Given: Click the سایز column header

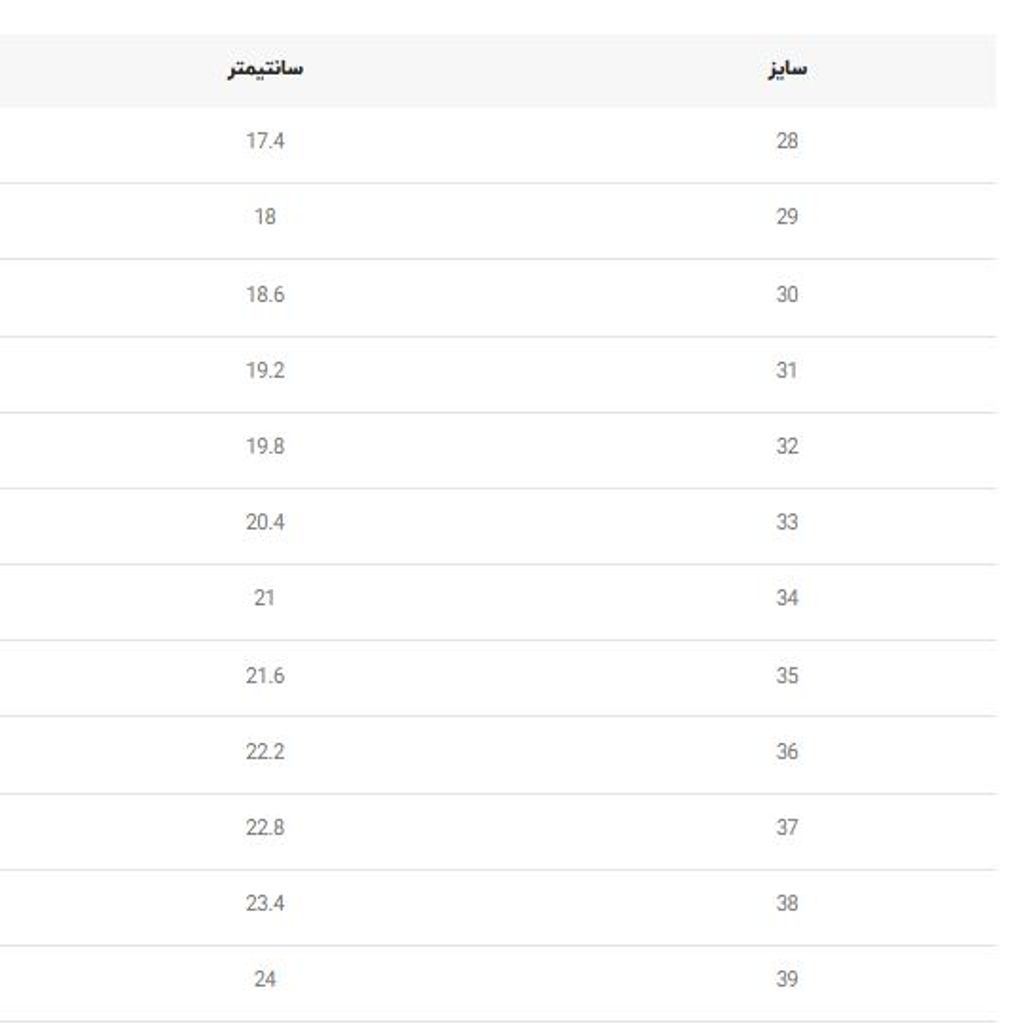Looking at the screenshot, I should pyautogui.click(x=787, y=70).
